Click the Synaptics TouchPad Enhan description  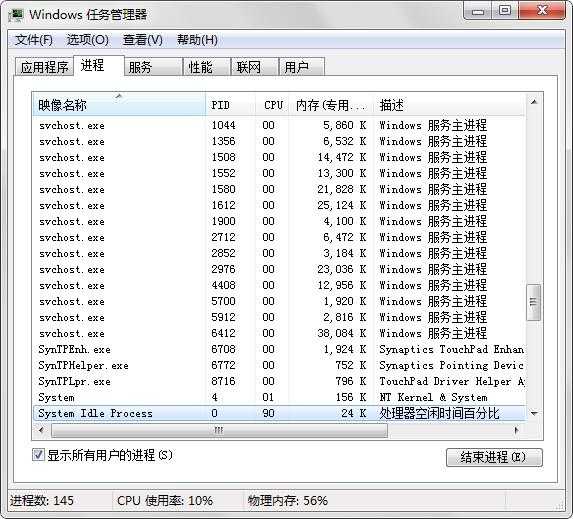tap(452, 349)
